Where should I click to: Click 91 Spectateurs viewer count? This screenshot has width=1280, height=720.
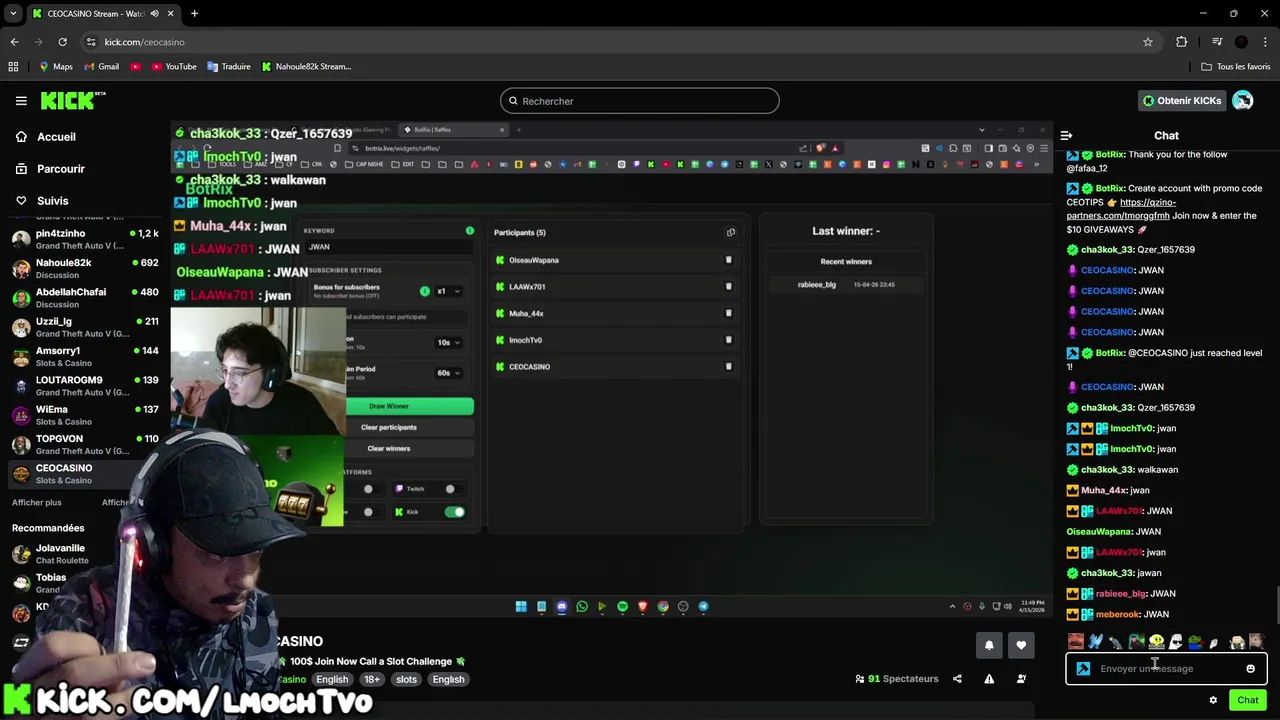(x=897, y=679)
